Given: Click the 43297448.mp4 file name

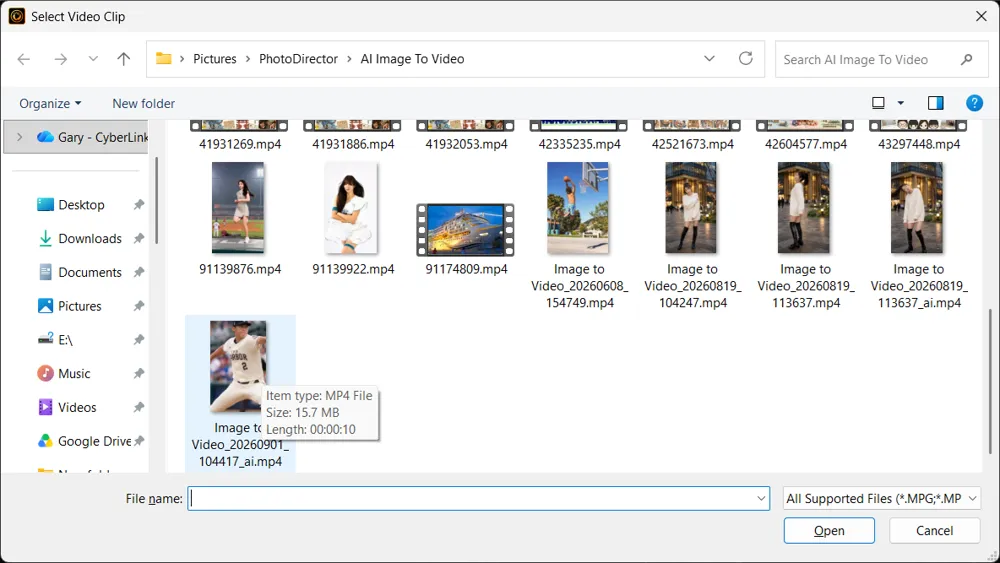Looking at the screenshot, I should click(x=919, y=144).
